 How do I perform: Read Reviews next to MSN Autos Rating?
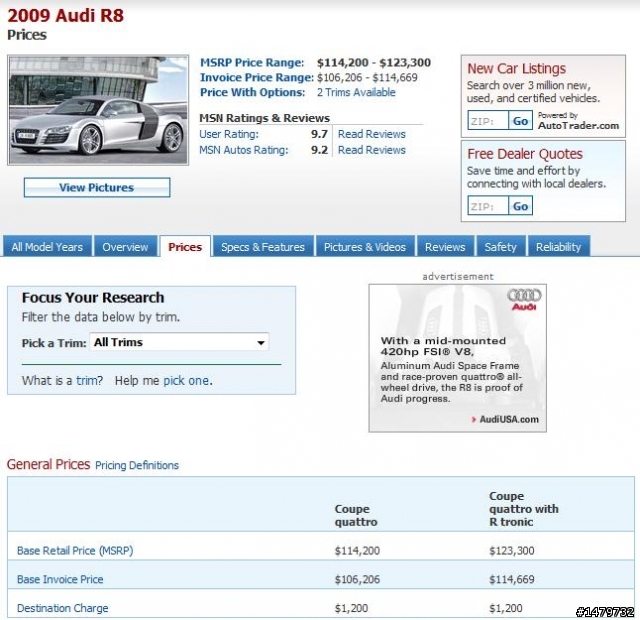[372, 150]
